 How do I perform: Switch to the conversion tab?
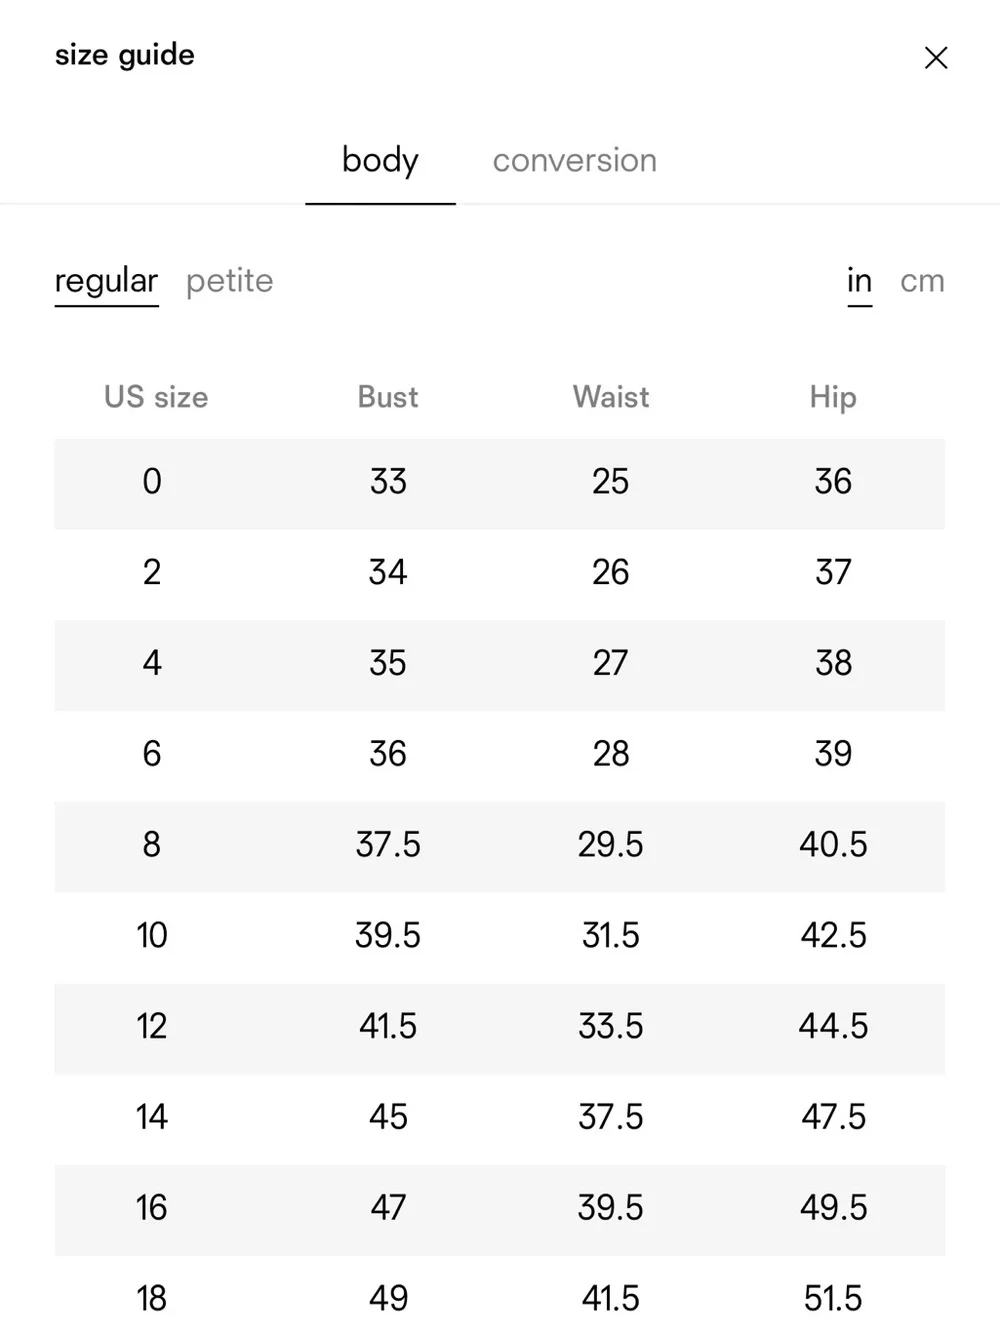575,160
